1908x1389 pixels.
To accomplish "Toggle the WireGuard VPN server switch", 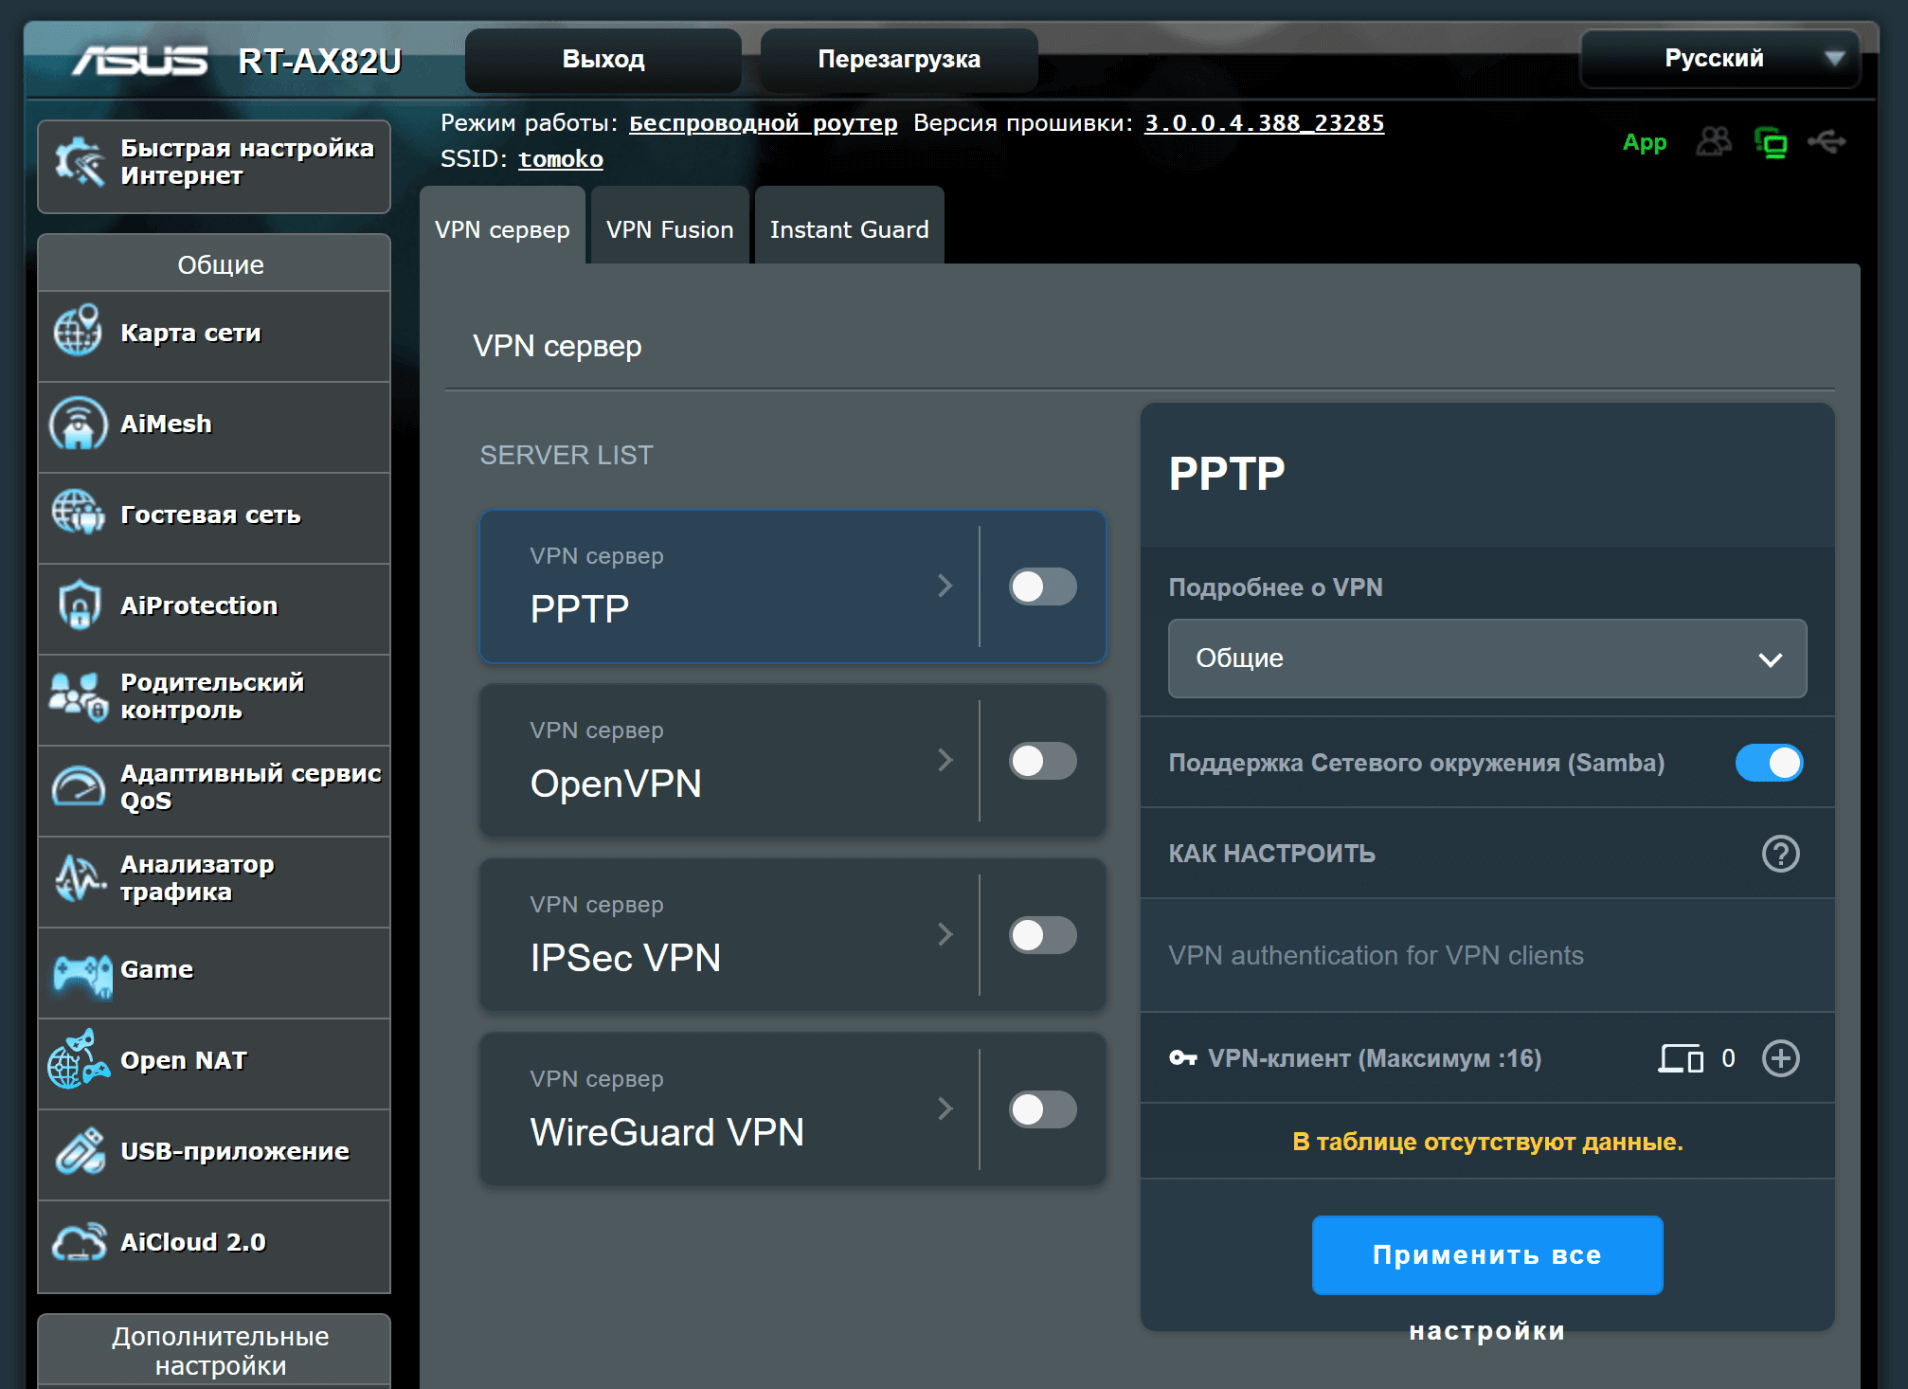I will pos(1042,1109).
